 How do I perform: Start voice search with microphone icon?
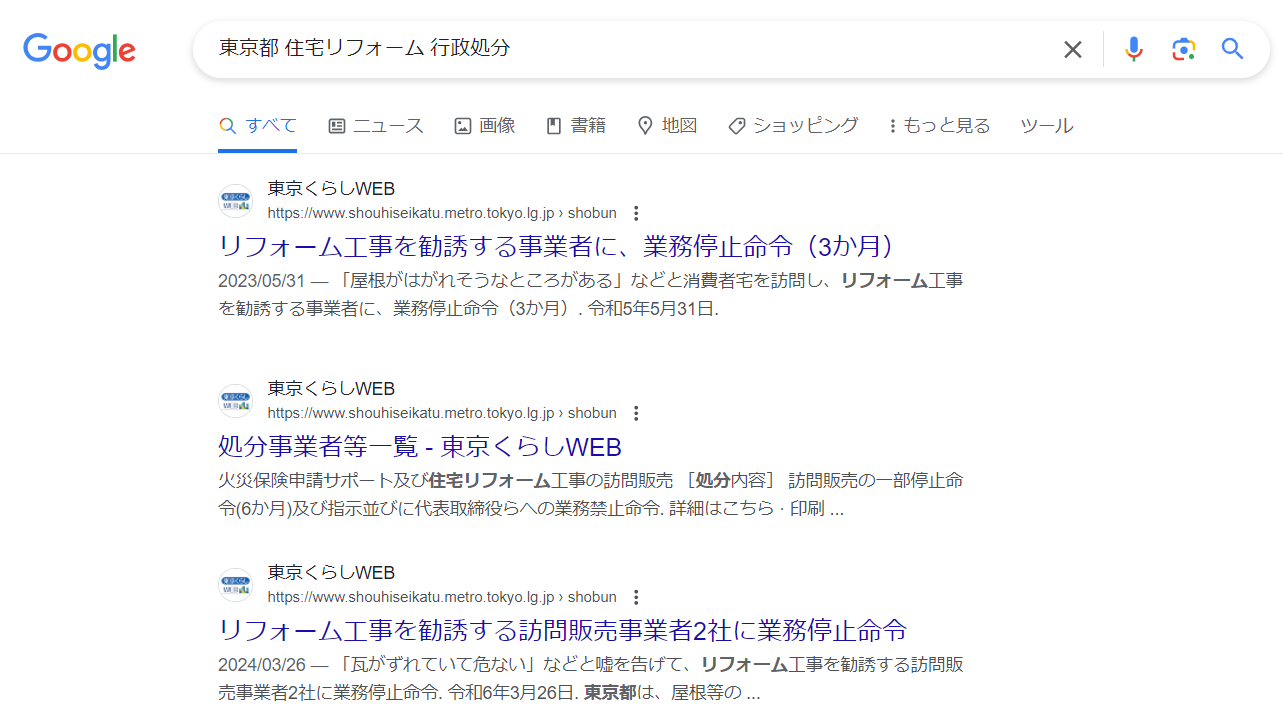pyautogui.click(x=1133, y=49)
